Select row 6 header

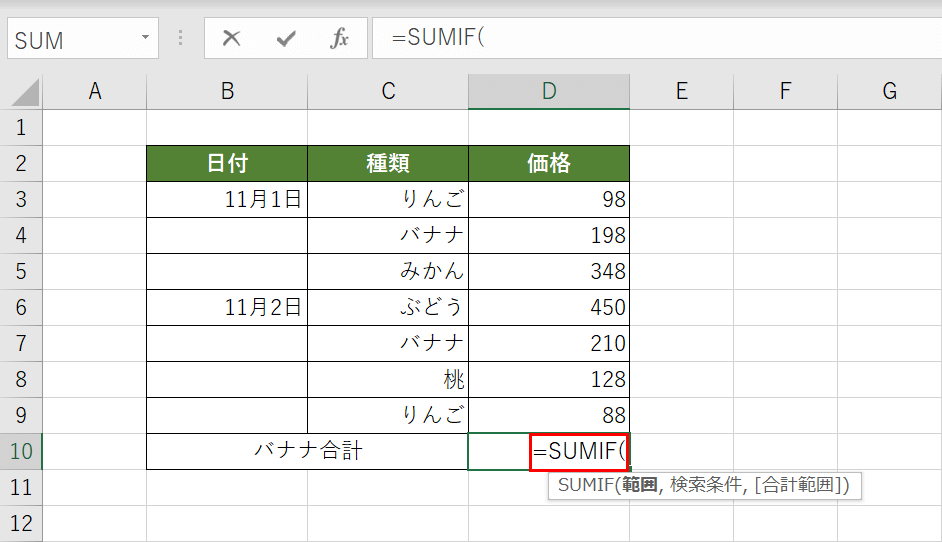pyautogui.click(x=21, y=308)
